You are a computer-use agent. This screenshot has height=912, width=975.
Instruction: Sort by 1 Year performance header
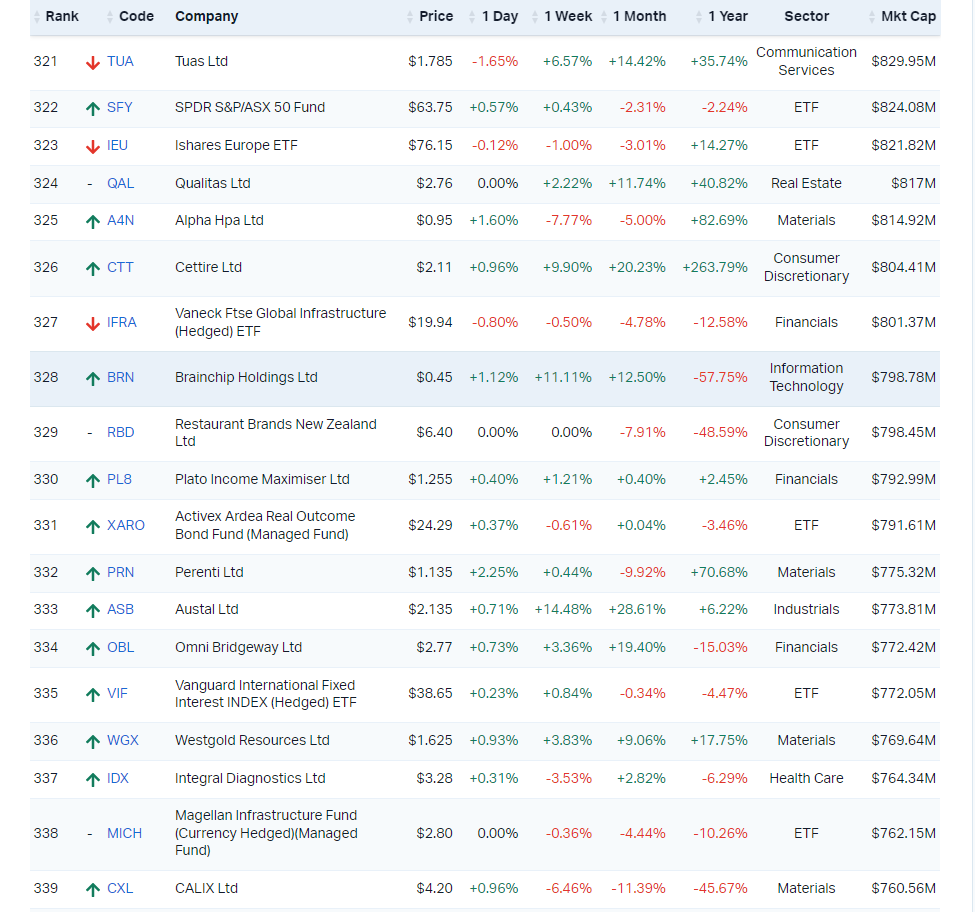[x=726, y=16]
